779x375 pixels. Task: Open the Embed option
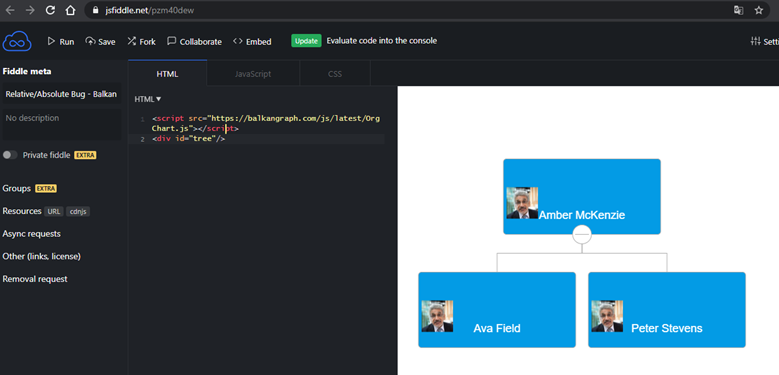[252, 42]
